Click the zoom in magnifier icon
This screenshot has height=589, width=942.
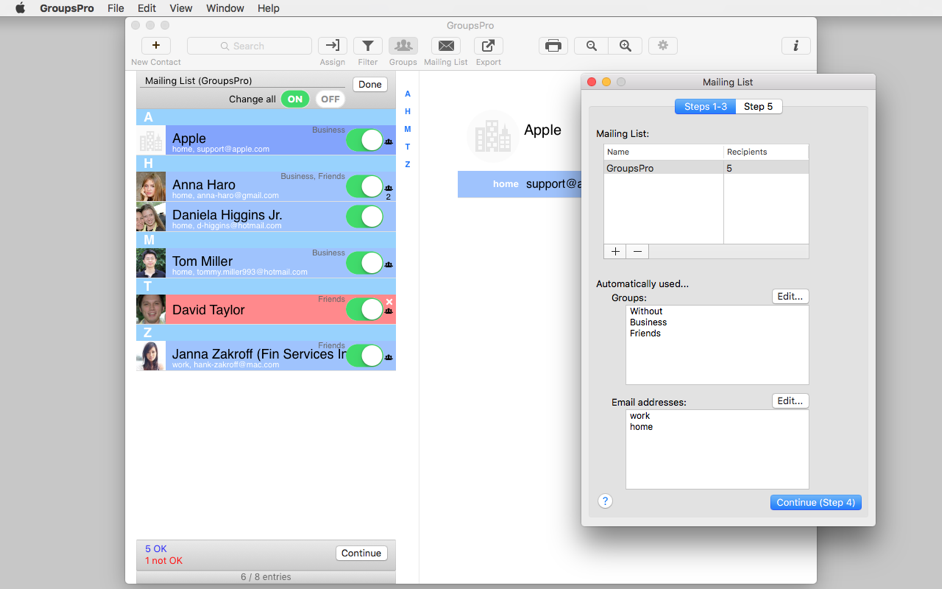coord(625,46)
